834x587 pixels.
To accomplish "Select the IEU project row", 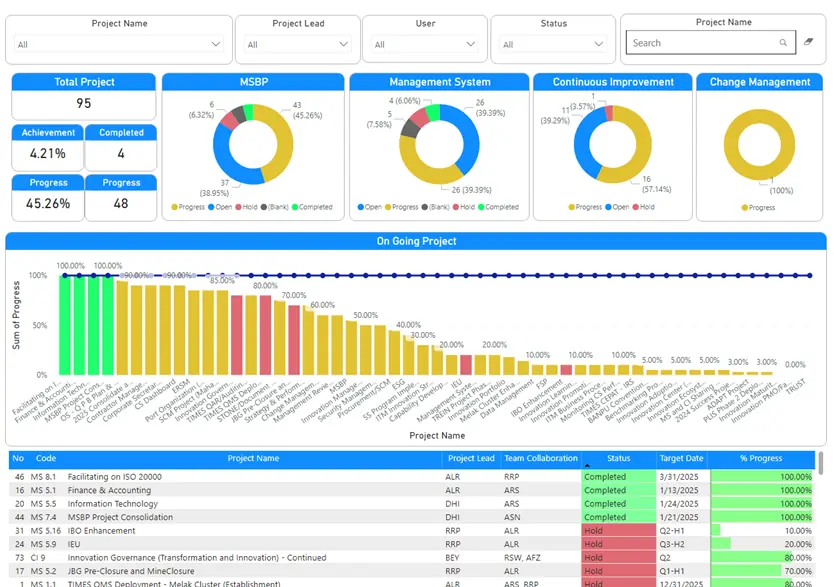I will click(412, 544).
